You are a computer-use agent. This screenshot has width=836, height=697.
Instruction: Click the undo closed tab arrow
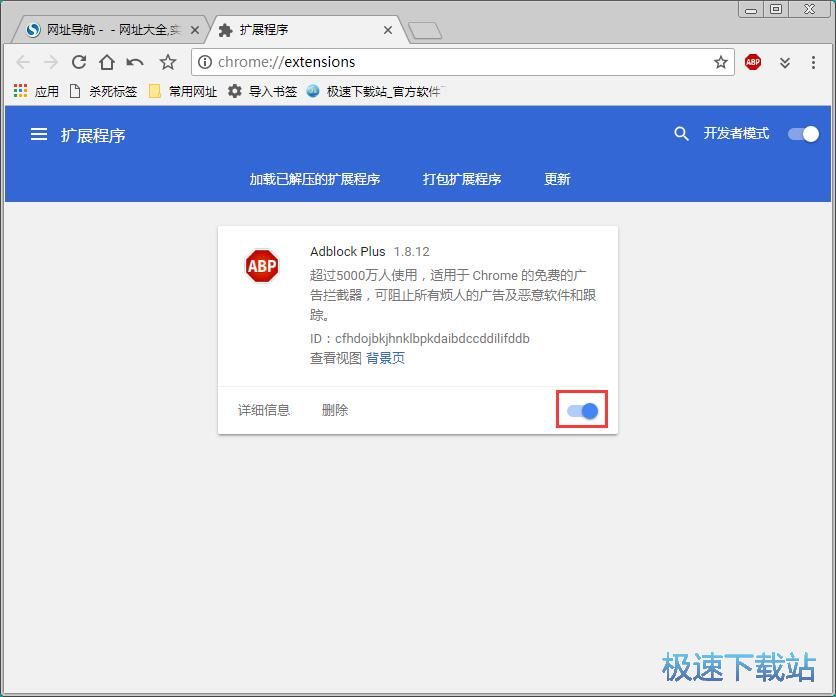click(135, 62)
